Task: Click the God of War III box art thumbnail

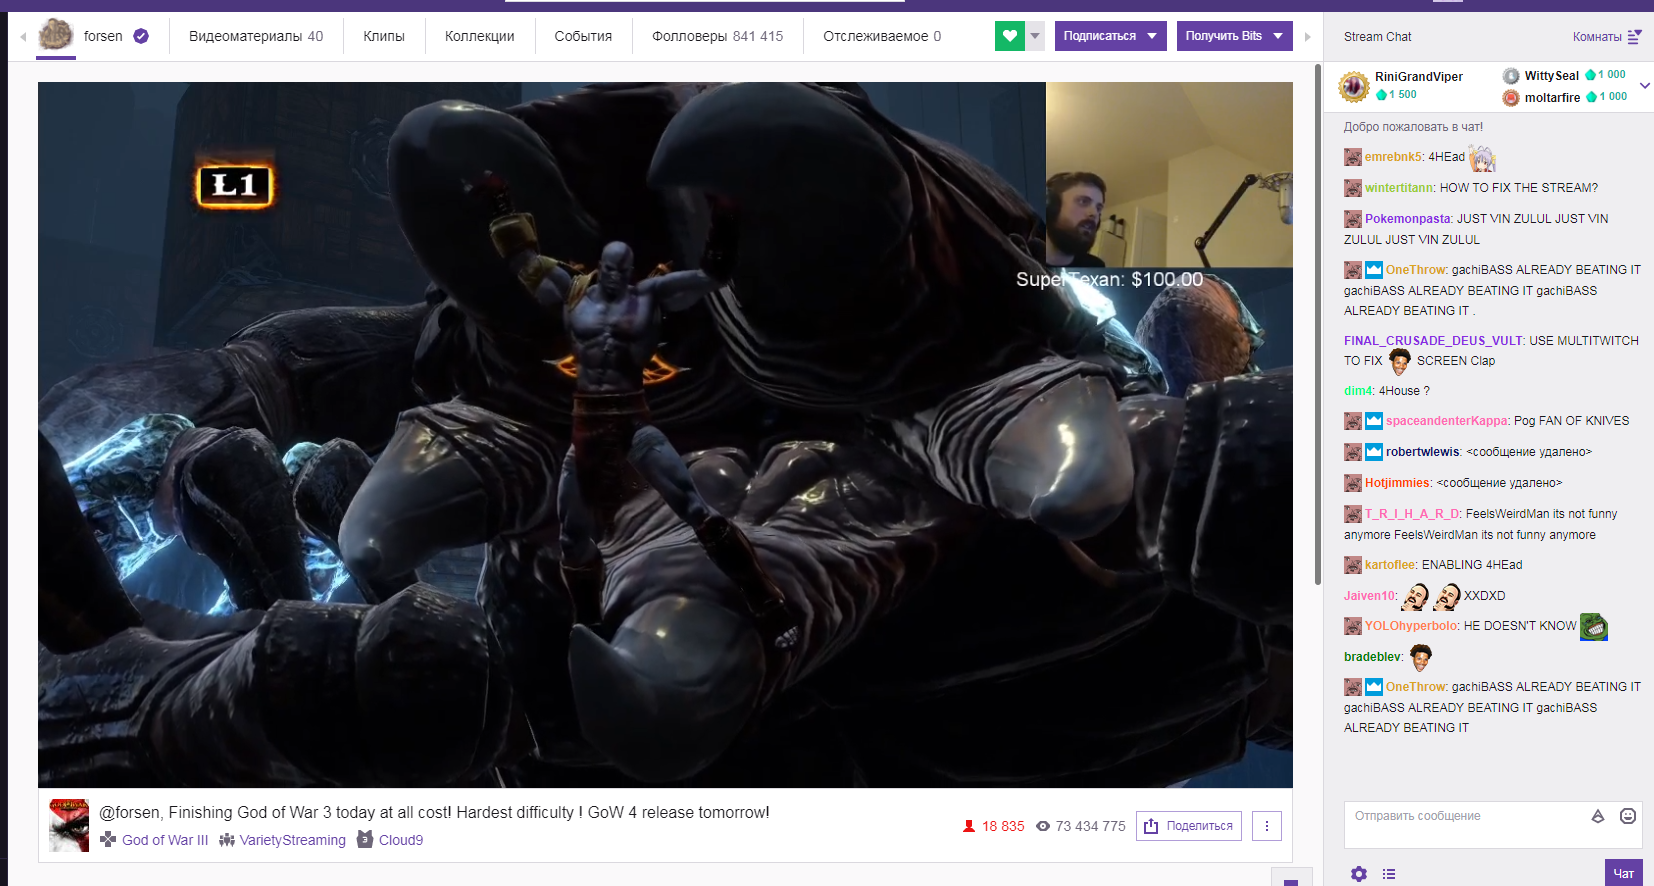Action: (69, 826)
